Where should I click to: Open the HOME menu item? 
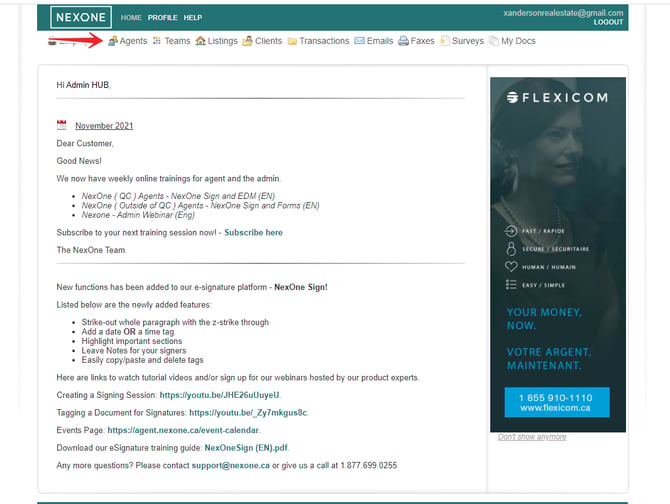point(131,18)
